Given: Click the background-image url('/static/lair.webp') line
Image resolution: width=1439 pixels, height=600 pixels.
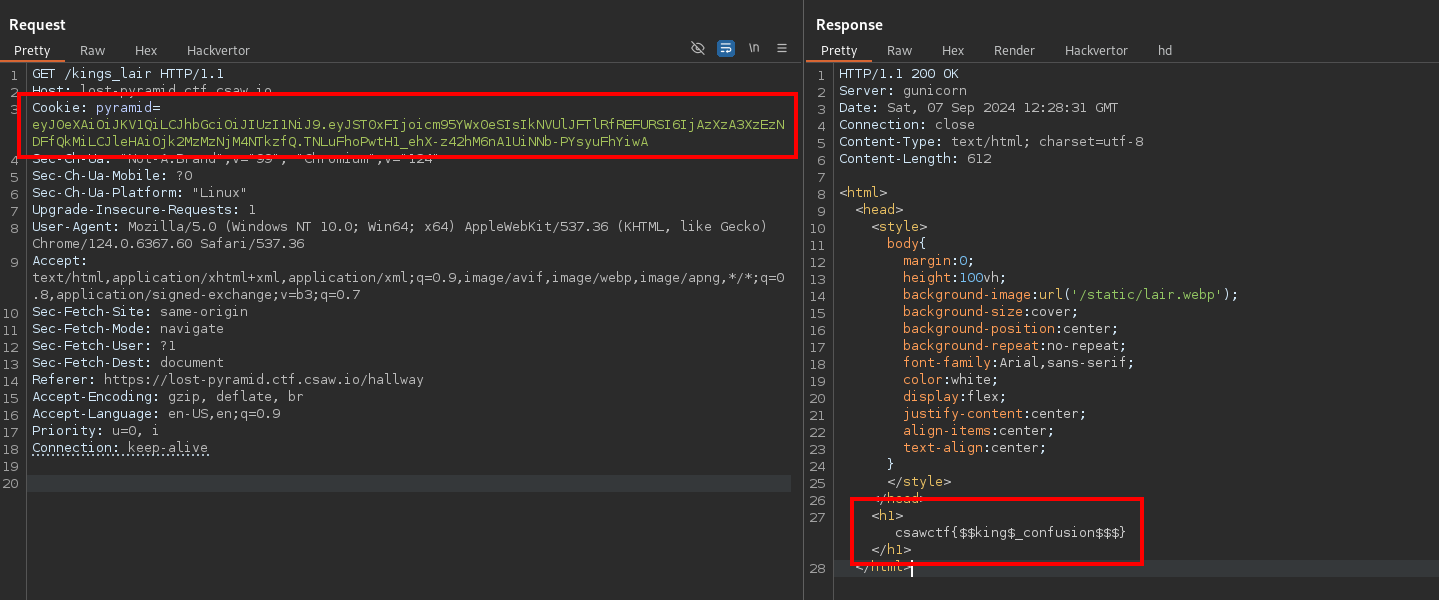Looking at the screenshot, I should [x=1071, y=295].
